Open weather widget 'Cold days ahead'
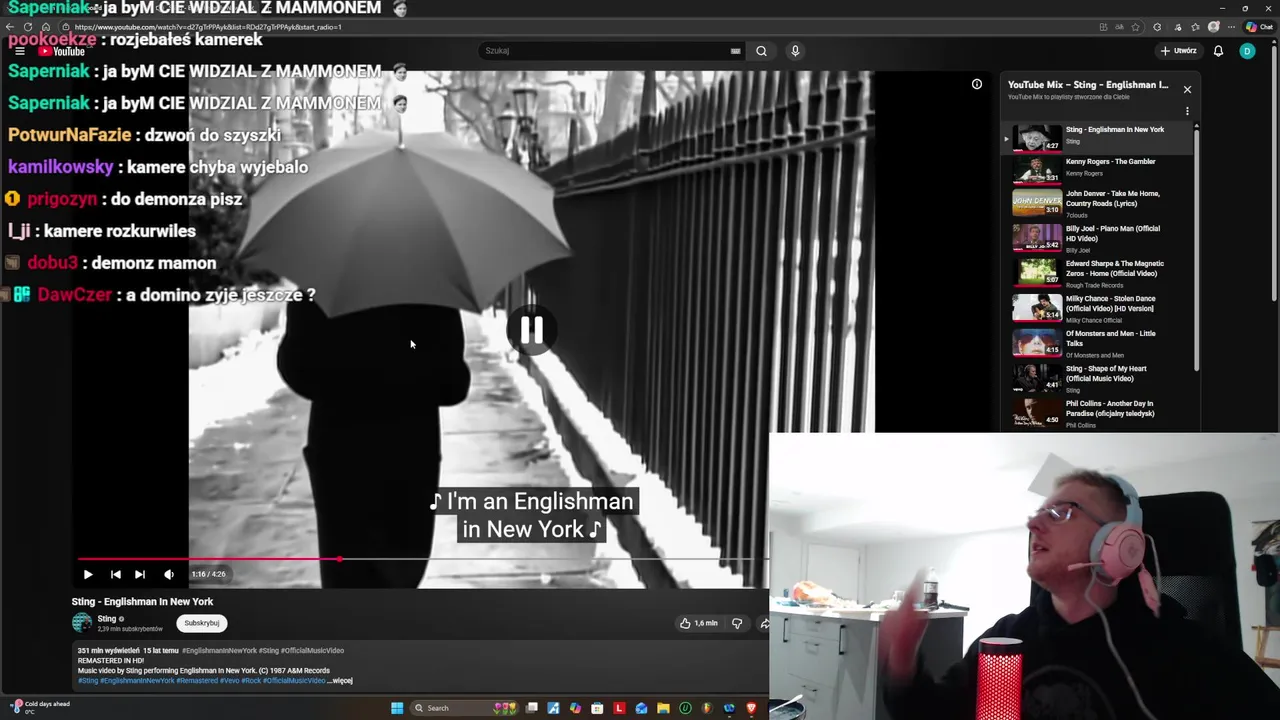Image resolution: width=1280 pixels, height=720 pixels. pyautogui.click(x=40, y=707)
